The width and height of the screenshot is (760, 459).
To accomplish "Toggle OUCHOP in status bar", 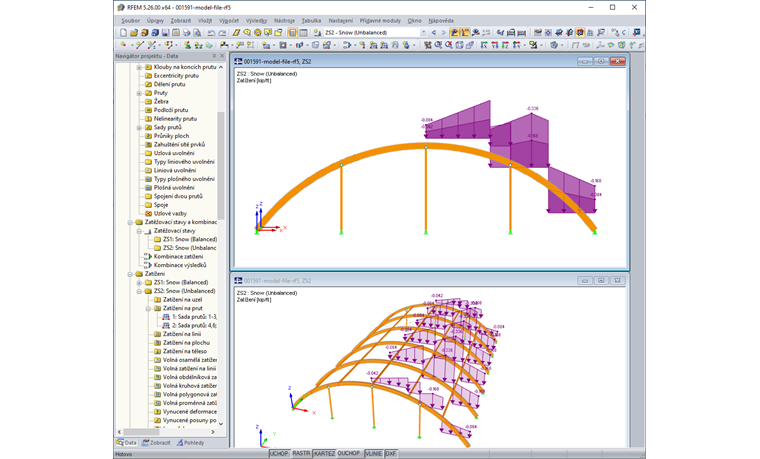I will click(x=349, y=454).
